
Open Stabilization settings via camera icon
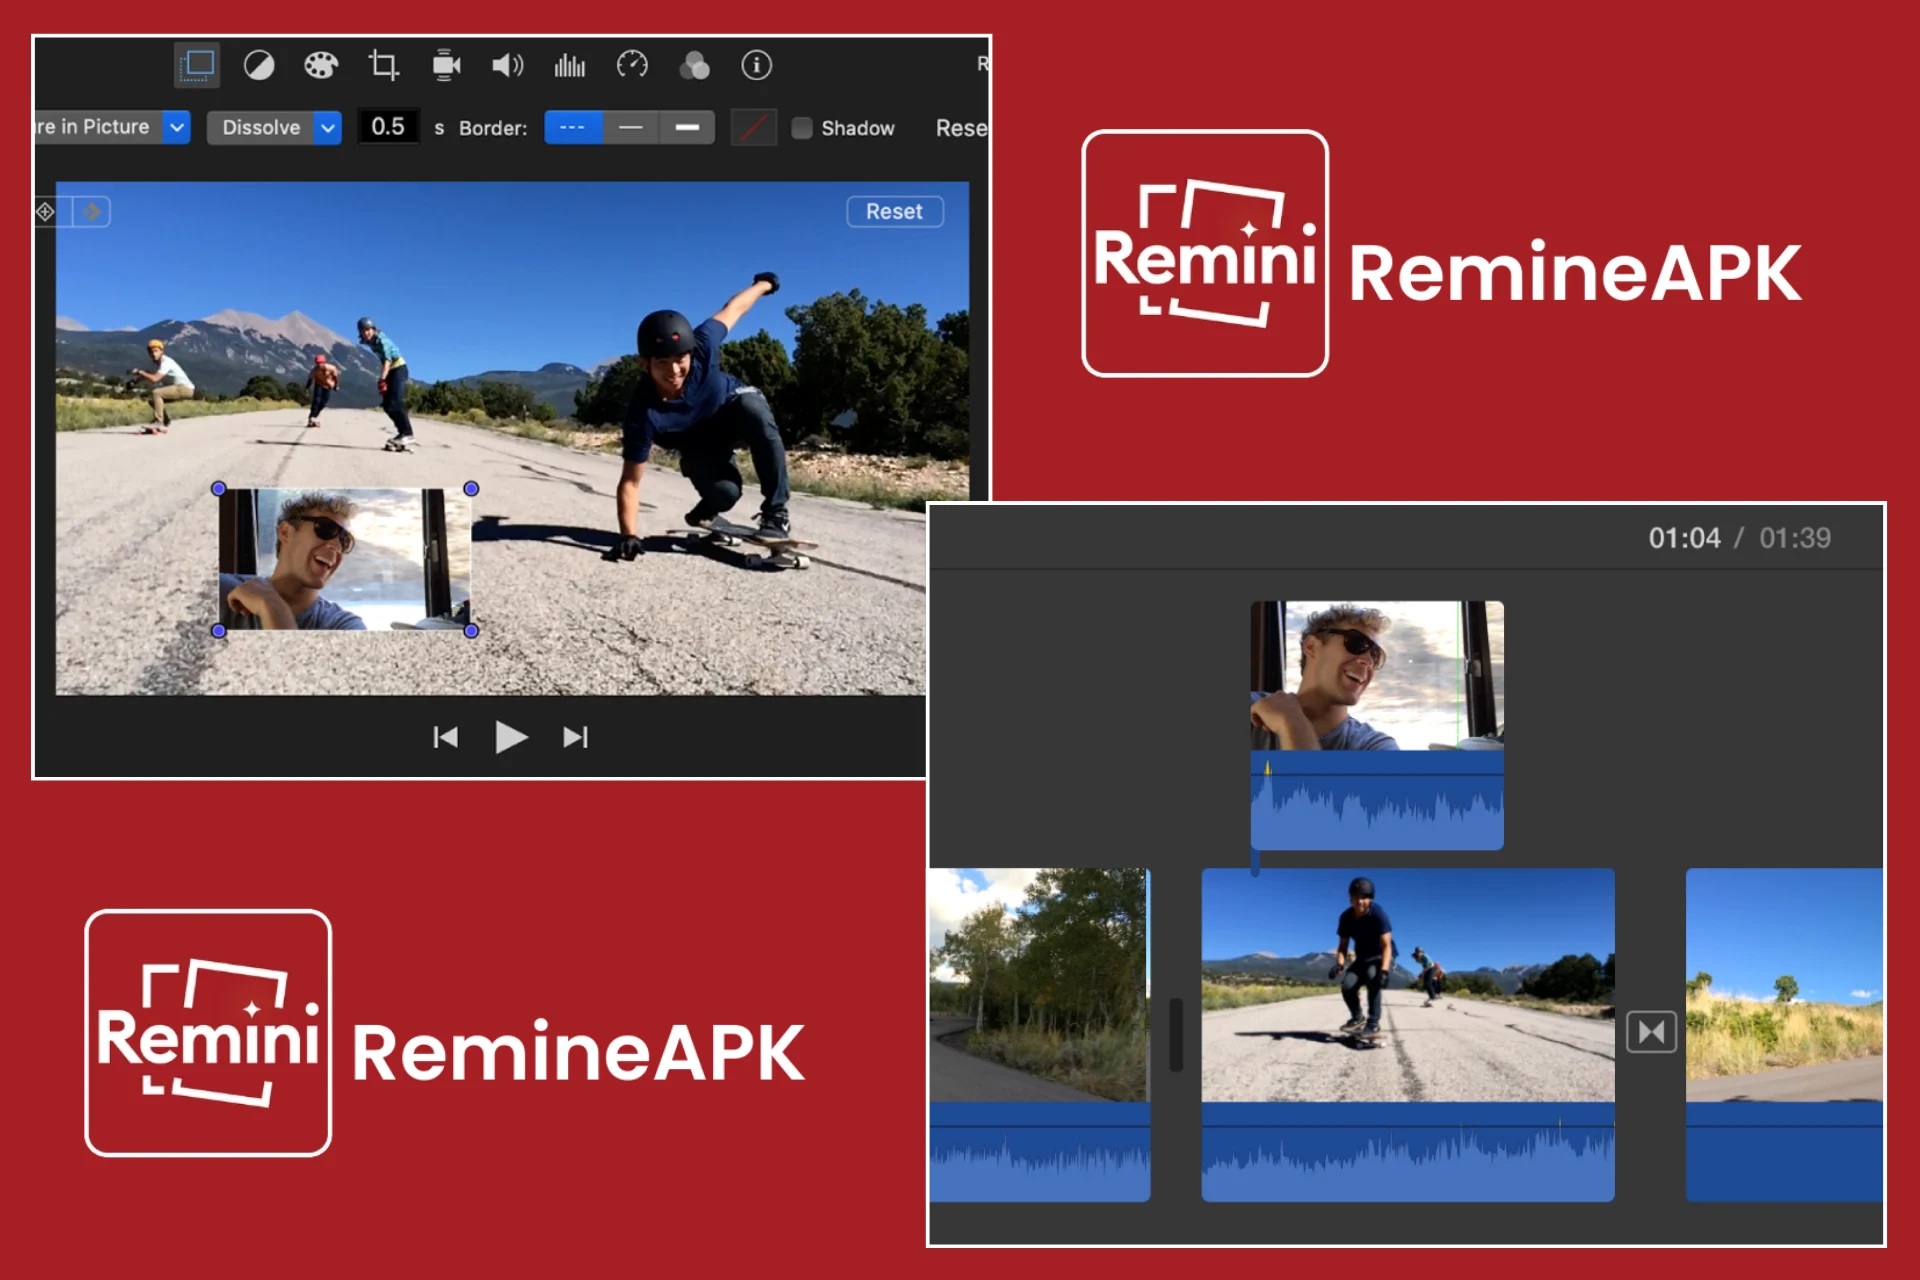[x=446, y=66]
